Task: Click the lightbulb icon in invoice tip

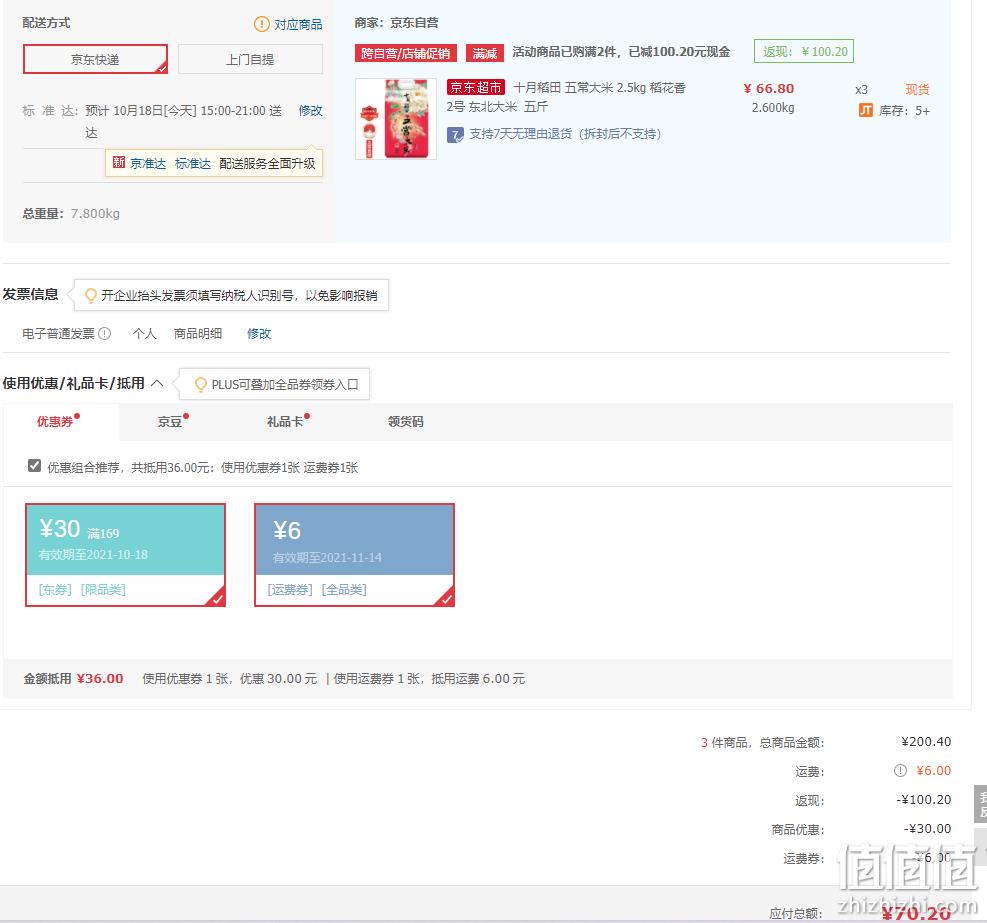Action: click(x=91, y=295)
